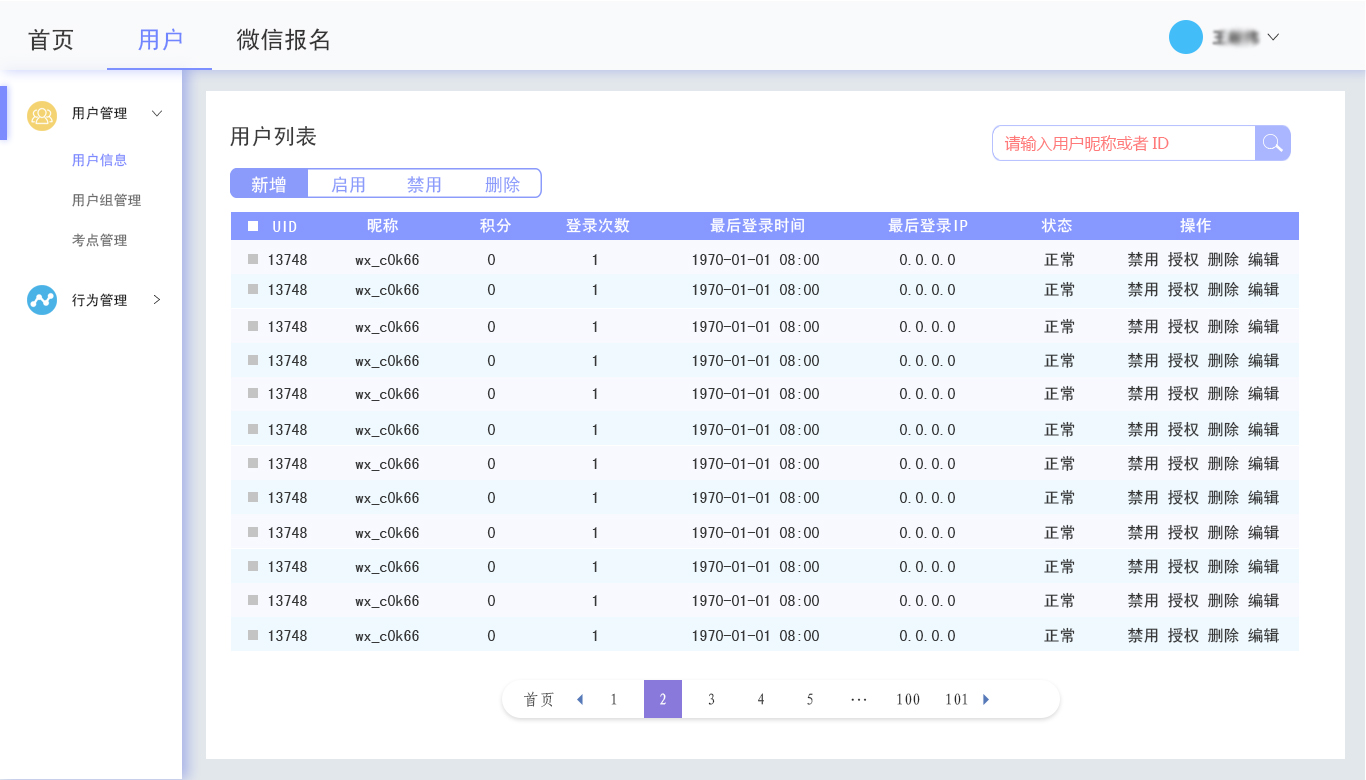This screenshot has width=1366, height=780.
Task: Click the 启用 button above the table
Action: [348, 185]
